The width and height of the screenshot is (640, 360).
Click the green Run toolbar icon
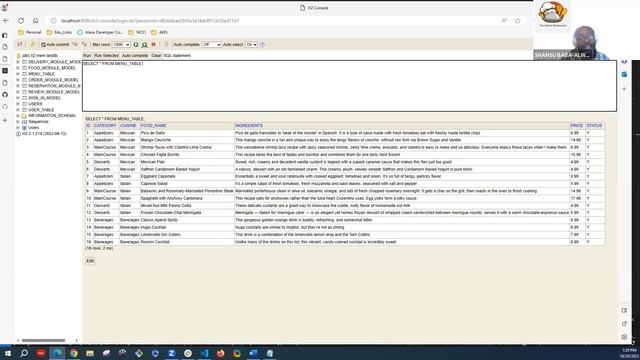pyautogui.click(x=136, y=44)
